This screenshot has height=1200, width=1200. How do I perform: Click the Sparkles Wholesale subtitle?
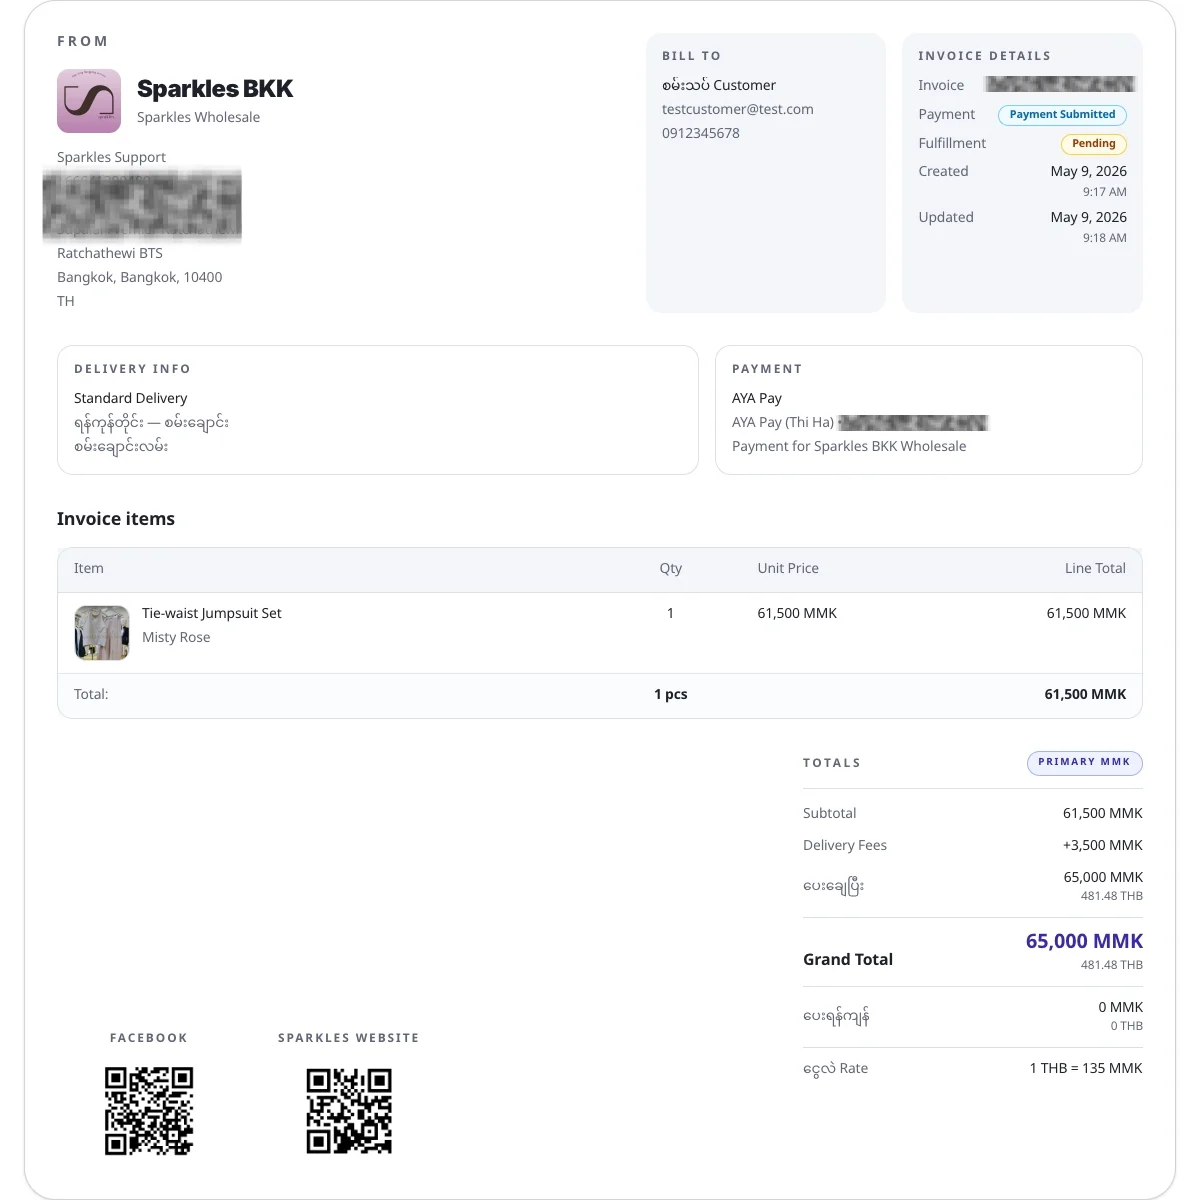point(198,117)
